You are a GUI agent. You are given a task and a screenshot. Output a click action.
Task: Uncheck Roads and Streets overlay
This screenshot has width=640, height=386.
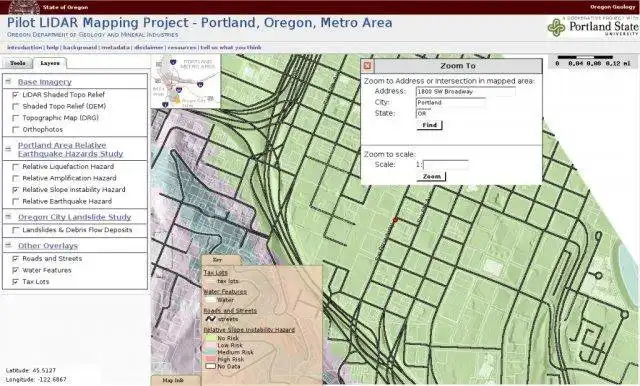[16, 259]
